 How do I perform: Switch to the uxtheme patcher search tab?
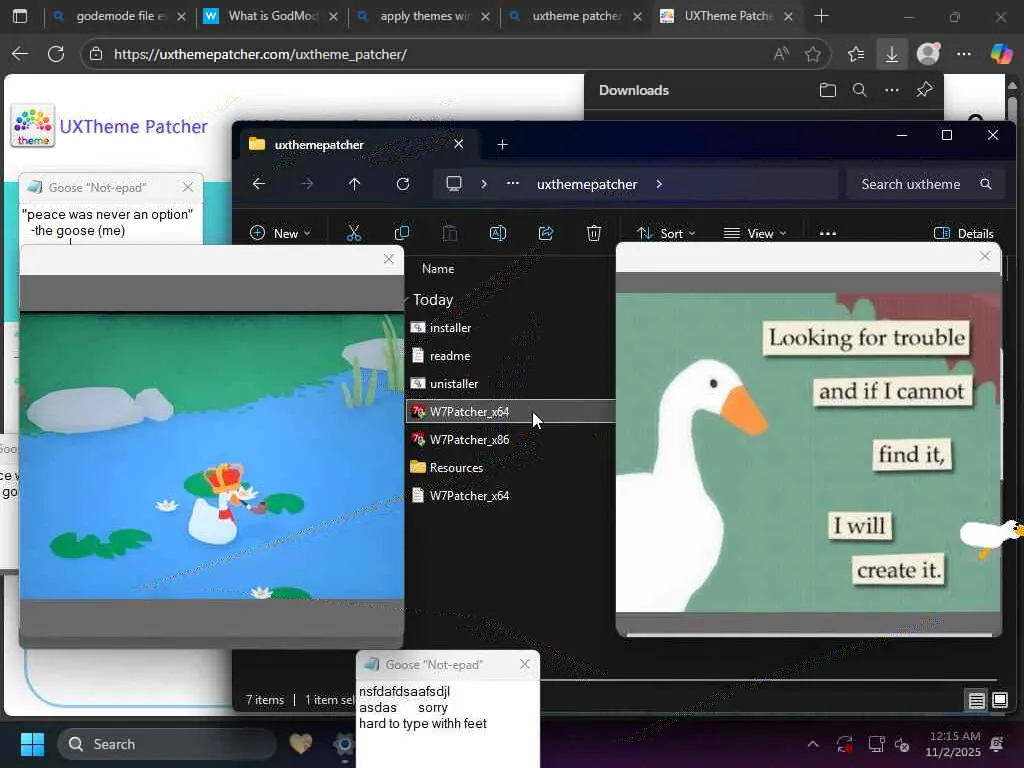pos(576,16)
